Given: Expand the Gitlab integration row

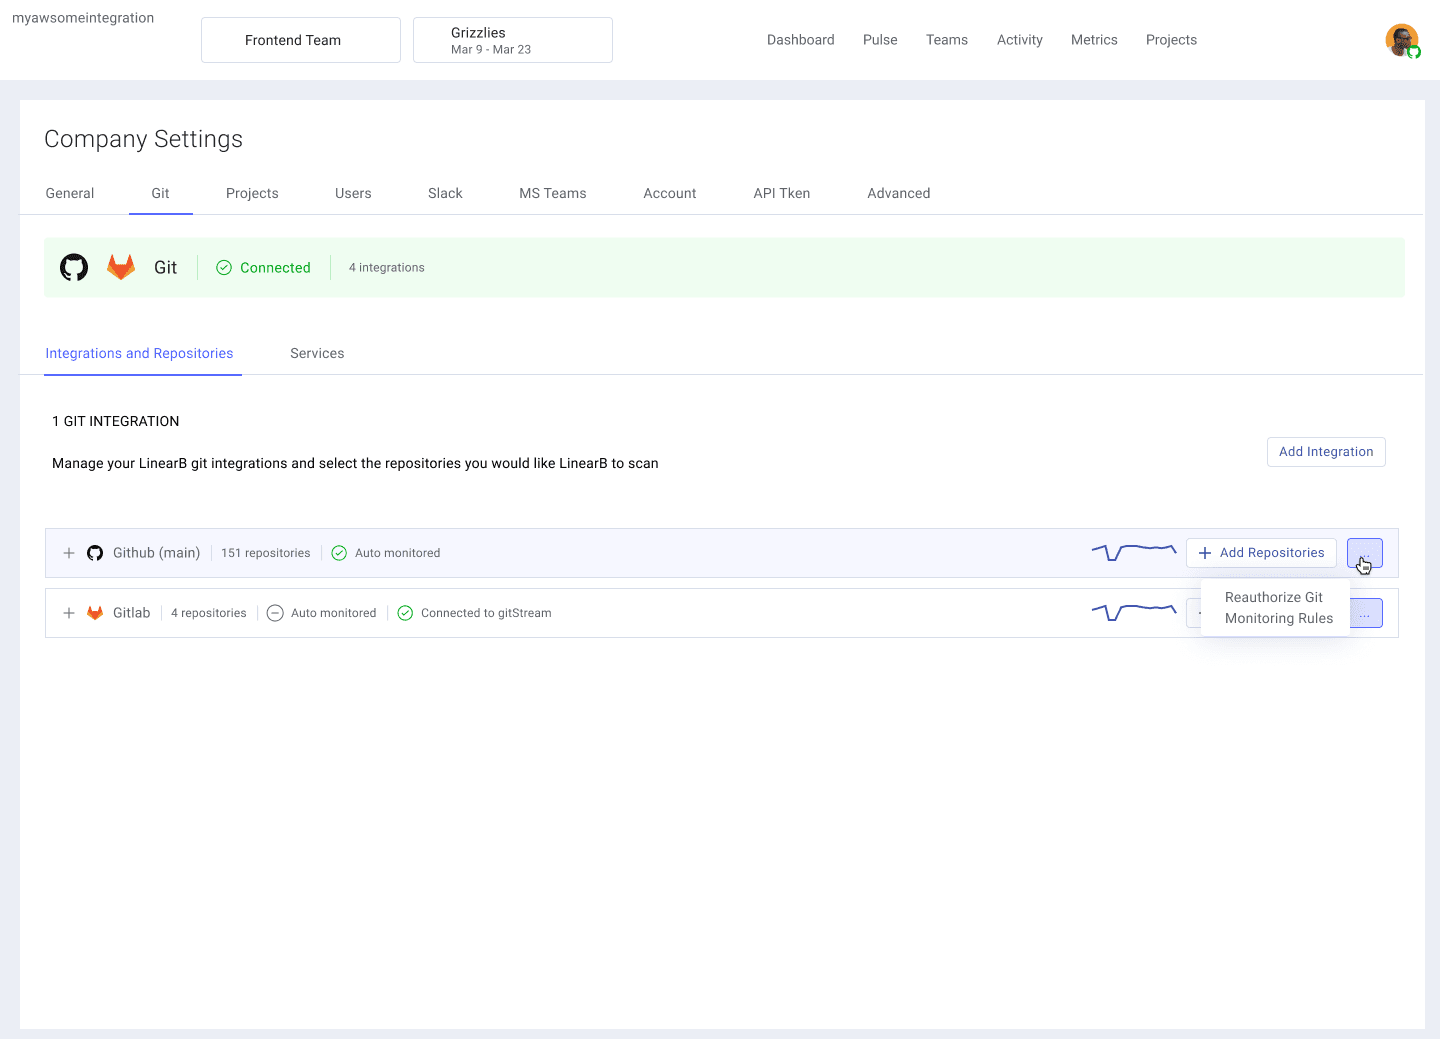Looking at the screenshot, I should (69, 613).
